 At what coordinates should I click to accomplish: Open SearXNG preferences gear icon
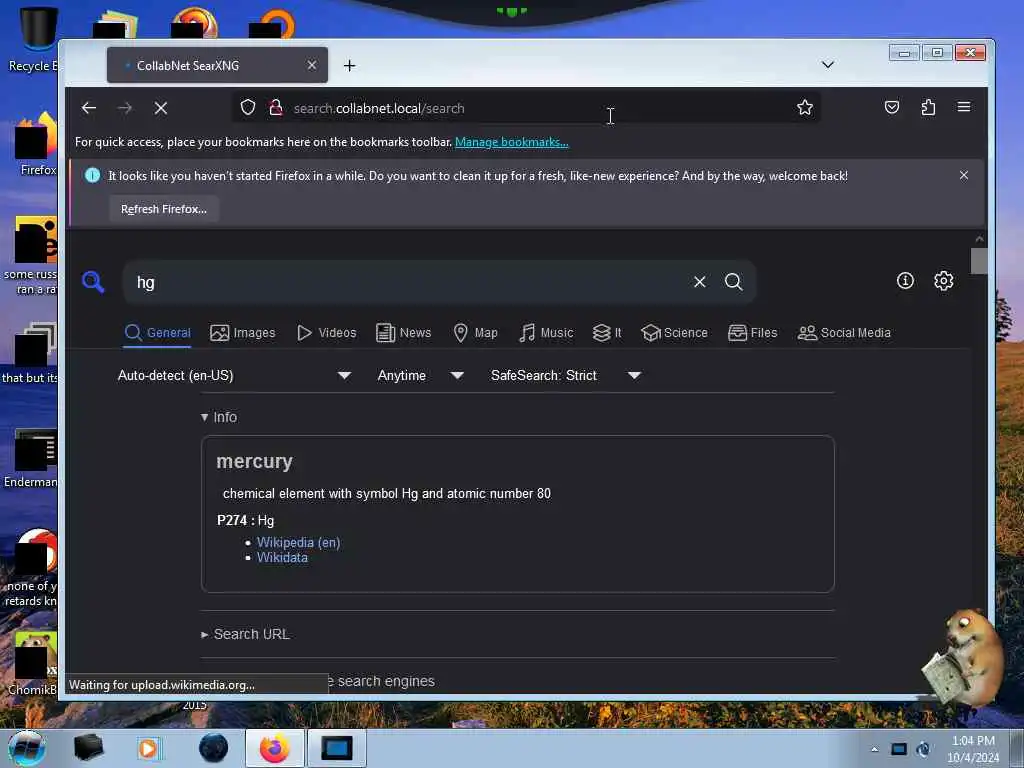point(943,281)
